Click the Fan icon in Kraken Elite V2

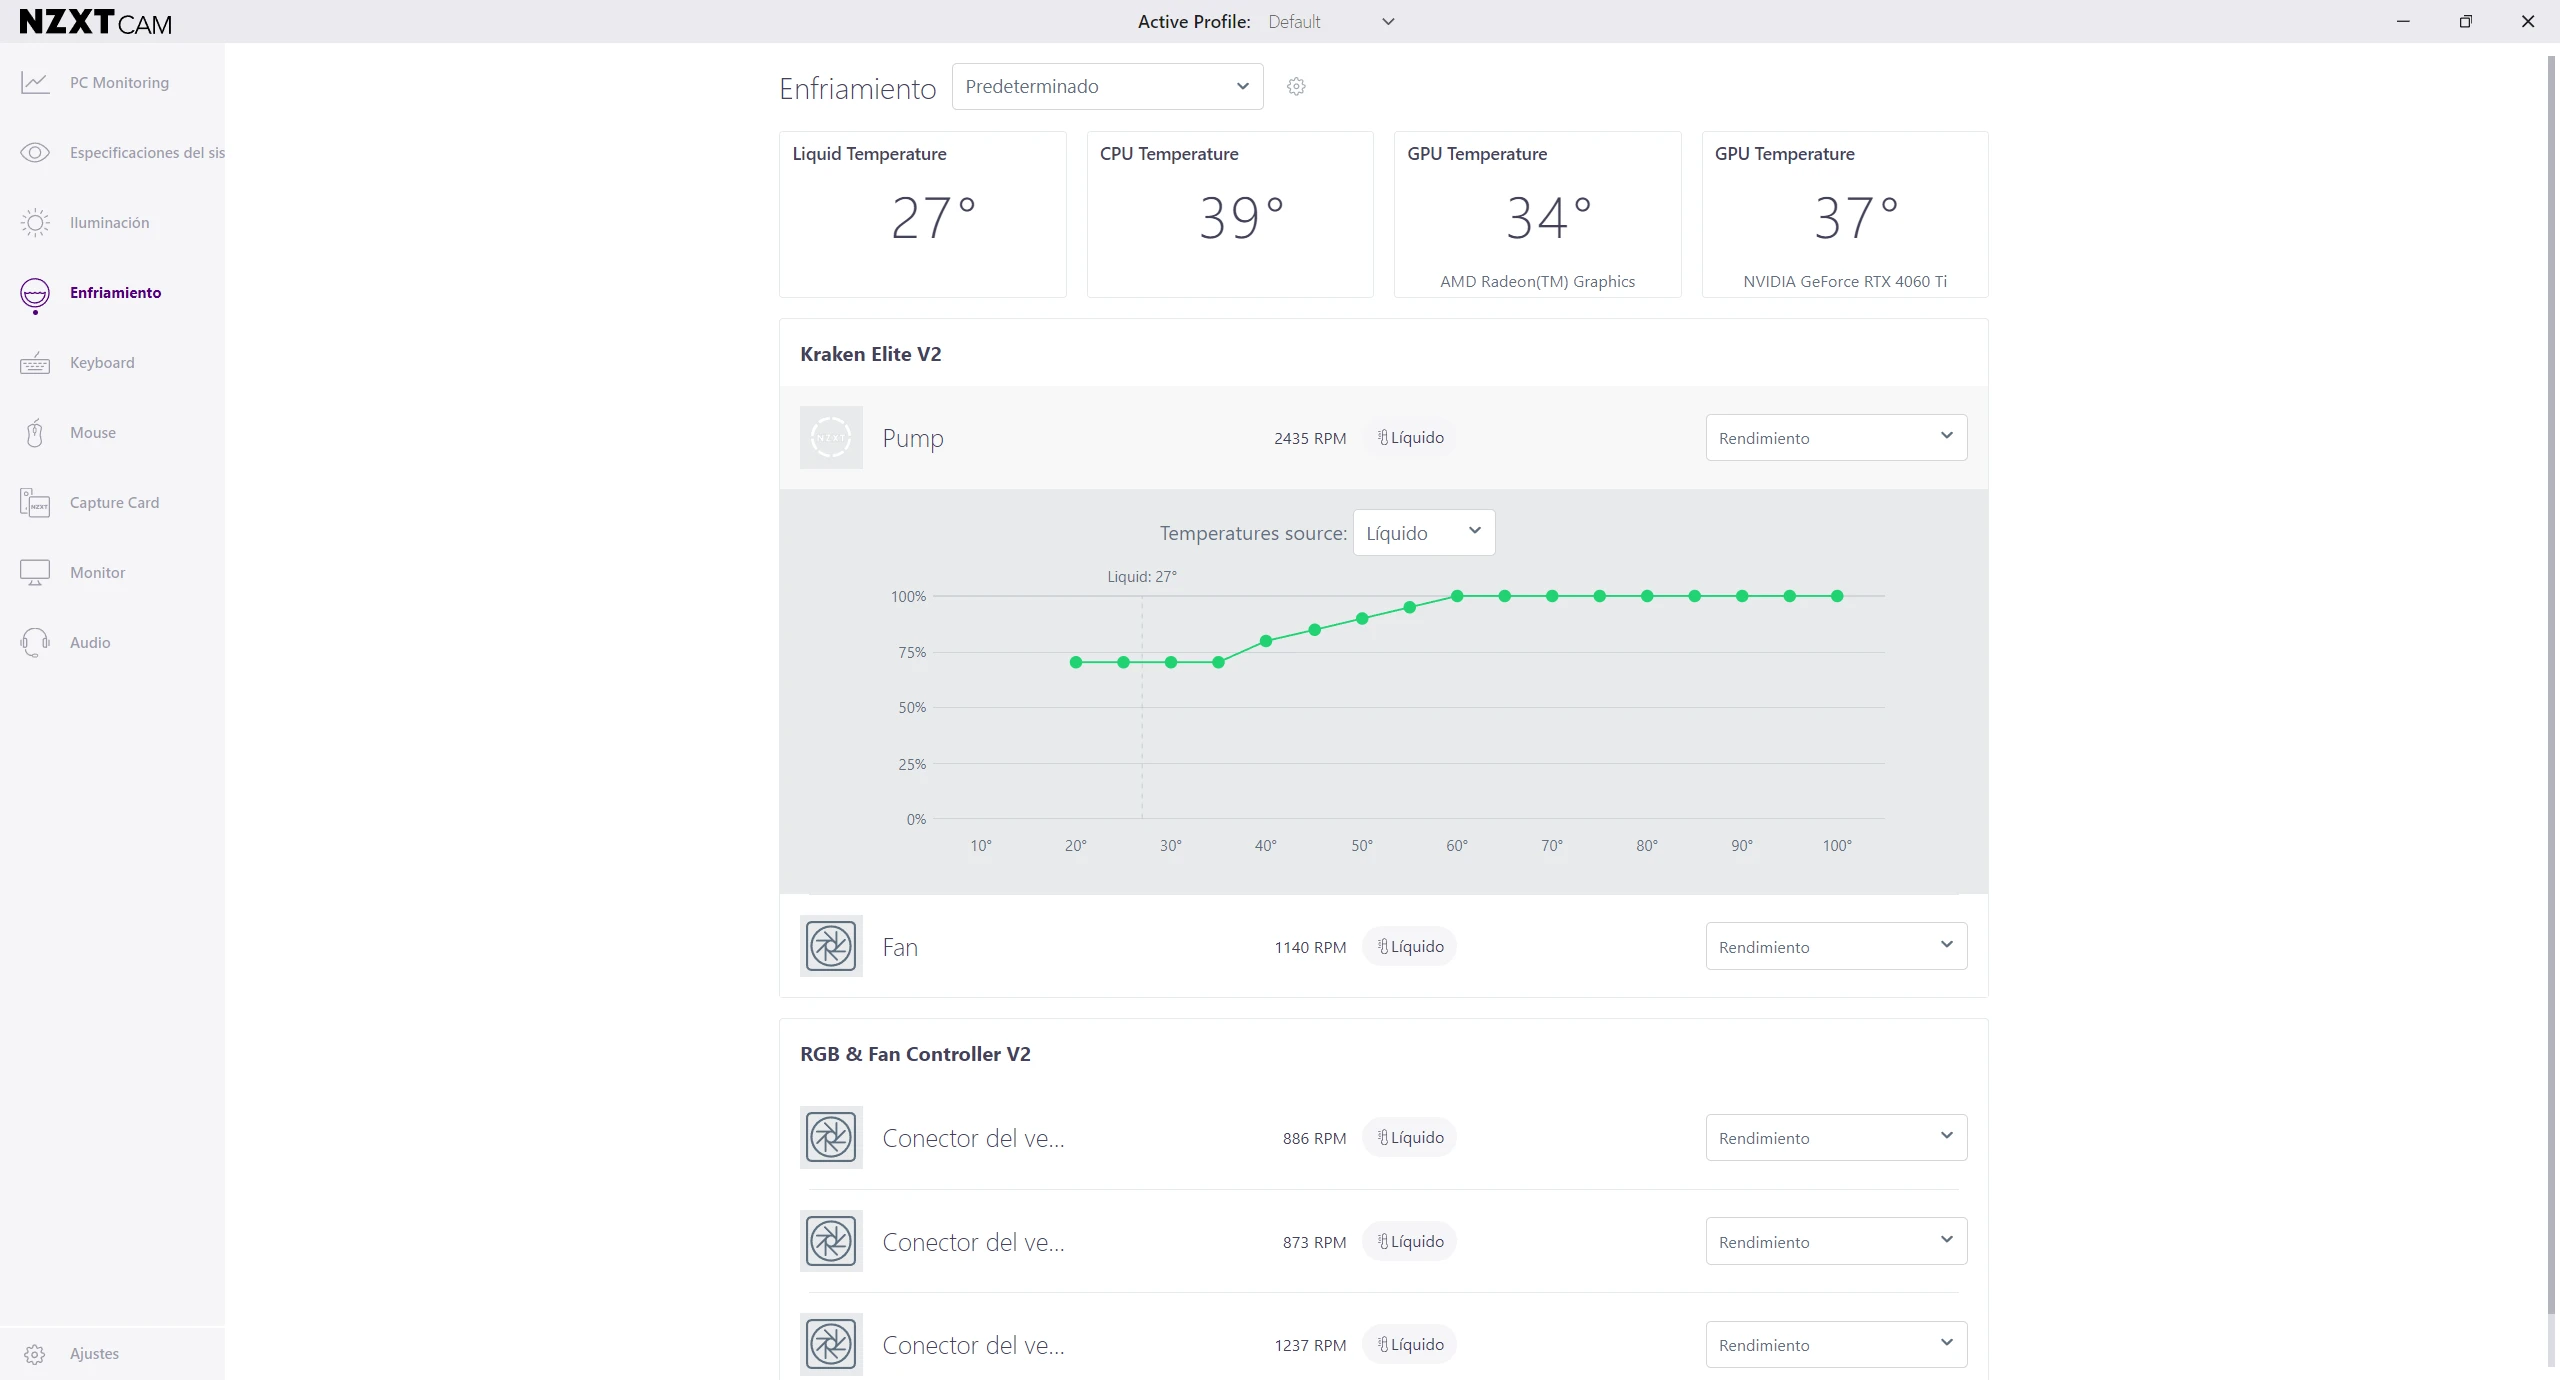pos(831,946)
